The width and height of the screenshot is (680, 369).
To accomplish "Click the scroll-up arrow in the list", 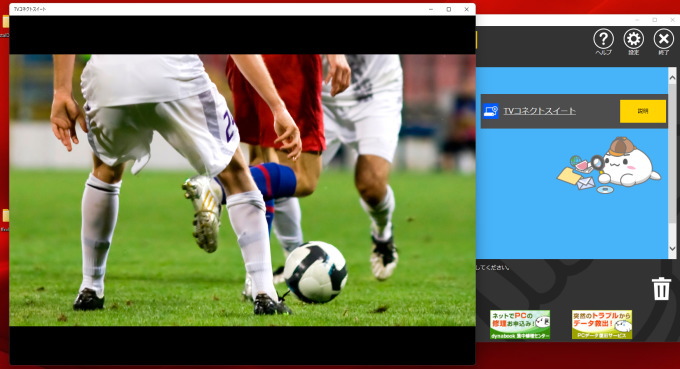I will pos(672,78).
